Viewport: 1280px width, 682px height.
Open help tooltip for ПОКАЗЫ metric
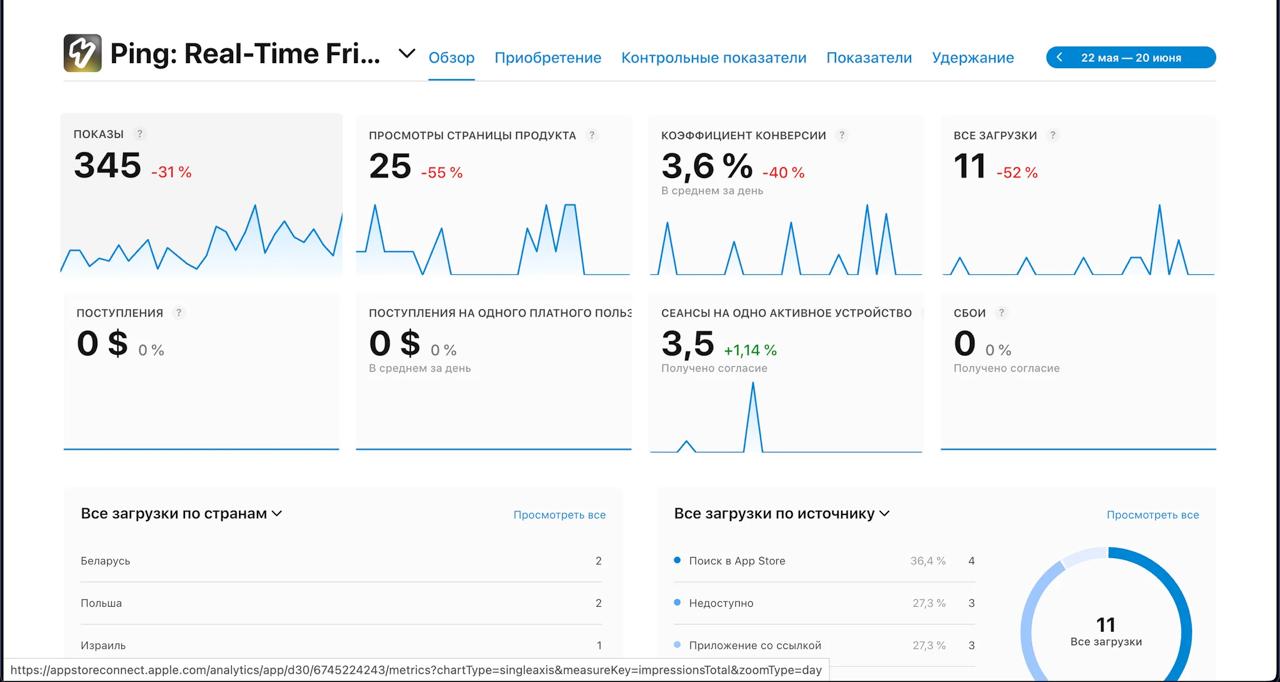click(x=140, y=133)
